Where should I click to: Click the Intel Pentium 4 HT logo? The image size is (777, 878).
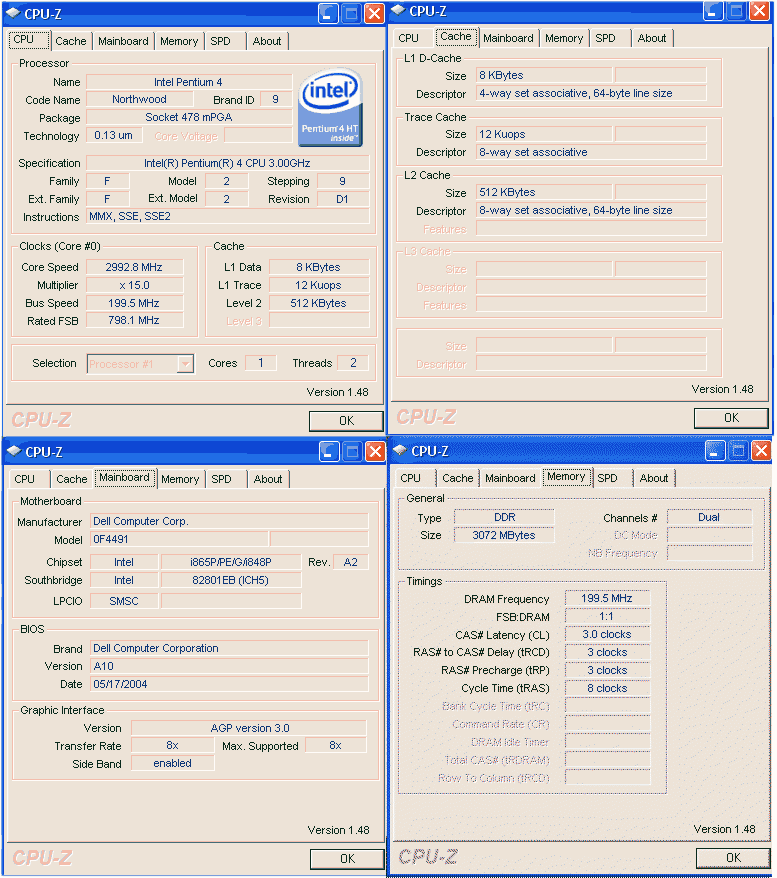[x=330, y=108]
